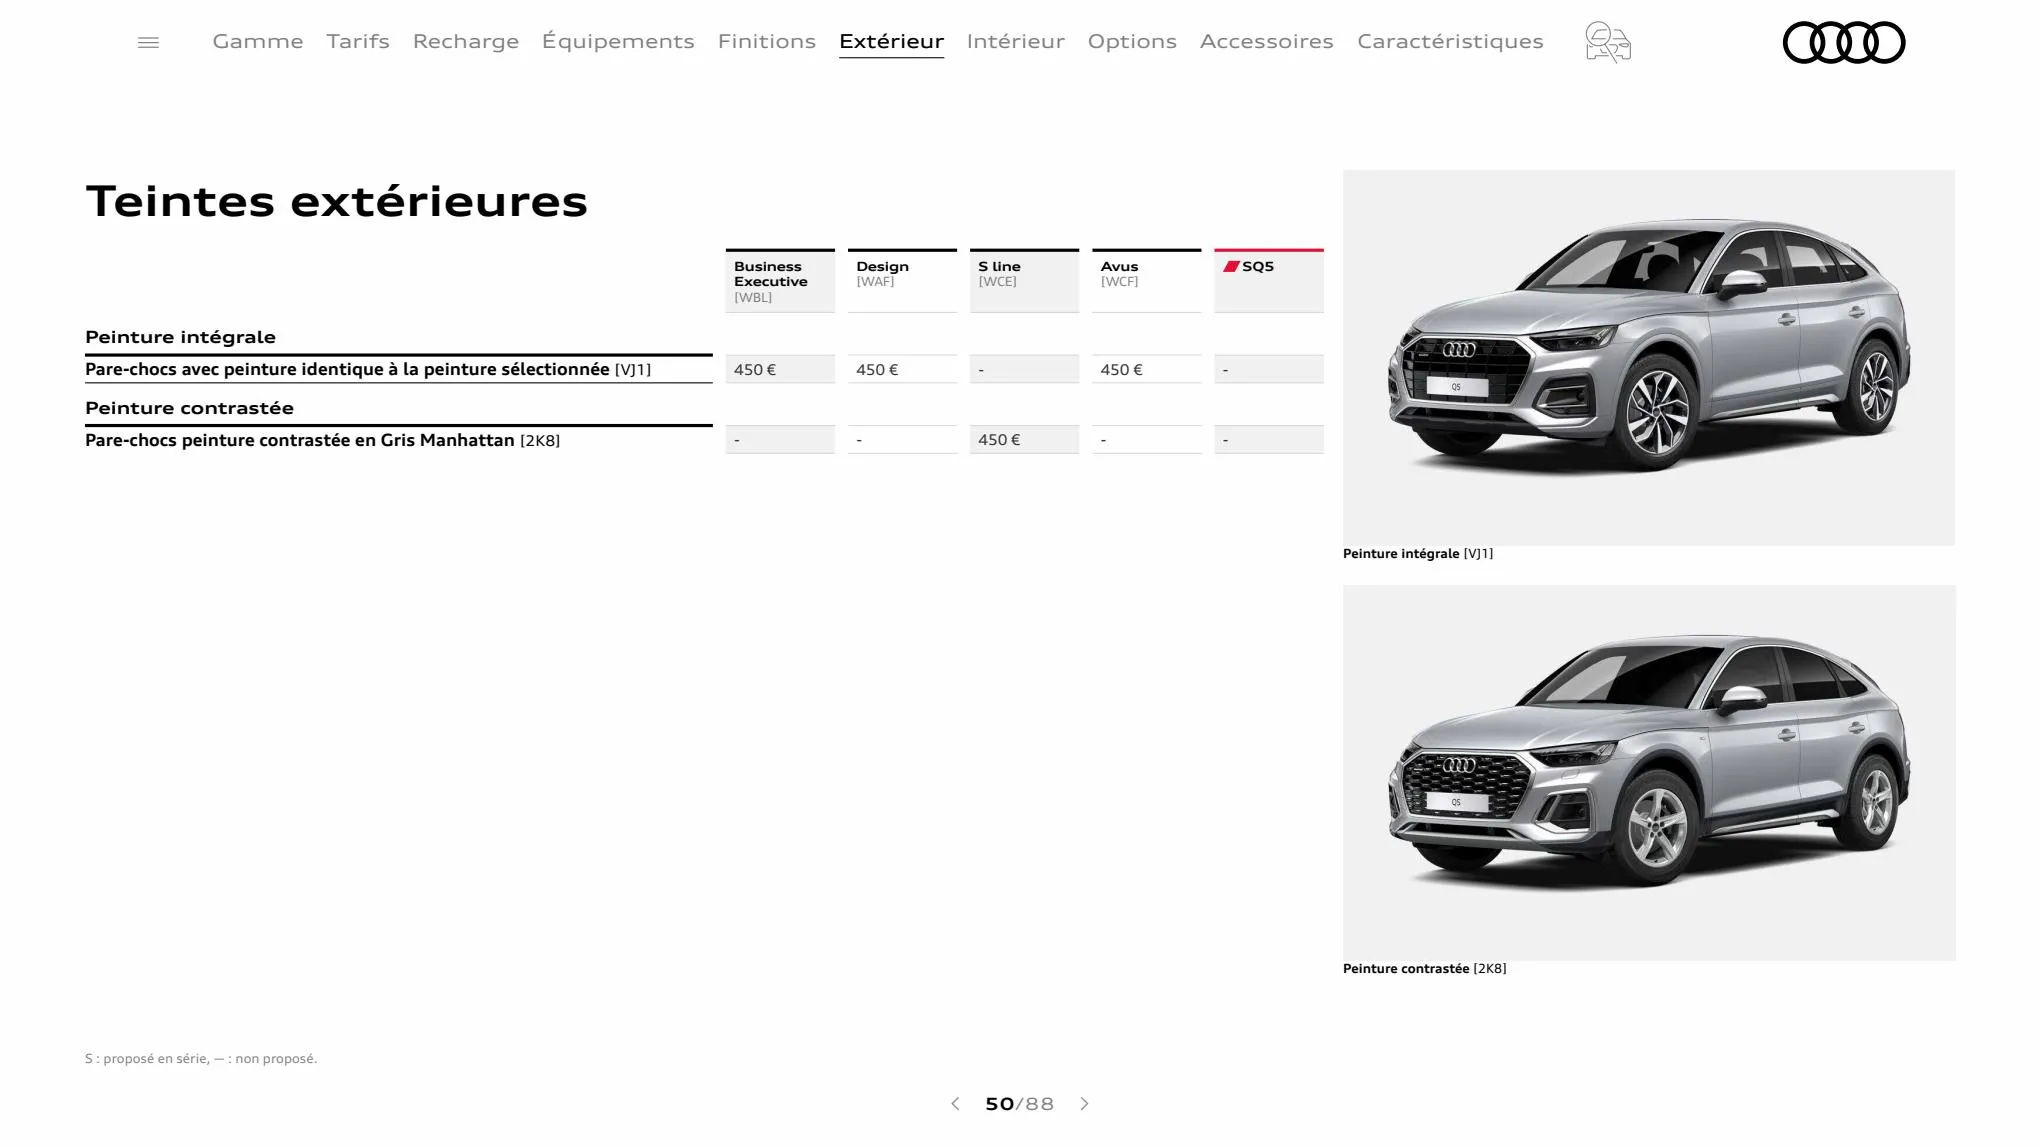Open the hamburger menu icon
2040x1147 pixels.
coord(148,42)
